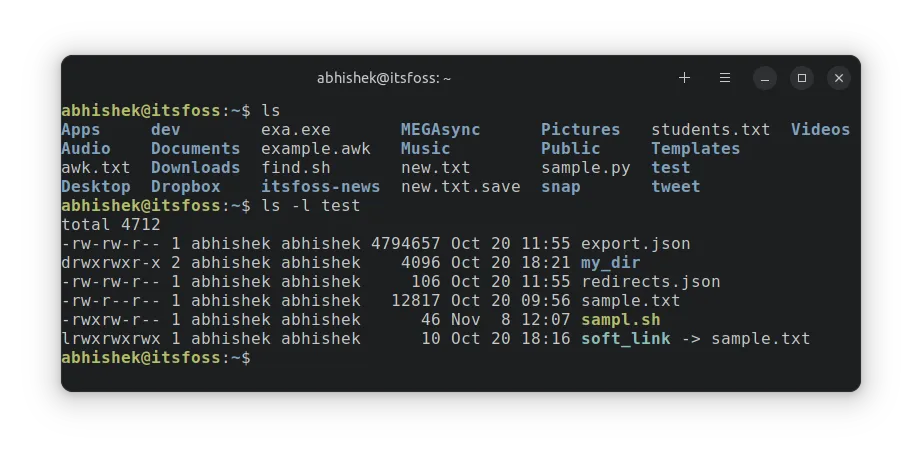Click the new.txt.save file name
This screenshot has height=459, width=922.
point(460,187)
